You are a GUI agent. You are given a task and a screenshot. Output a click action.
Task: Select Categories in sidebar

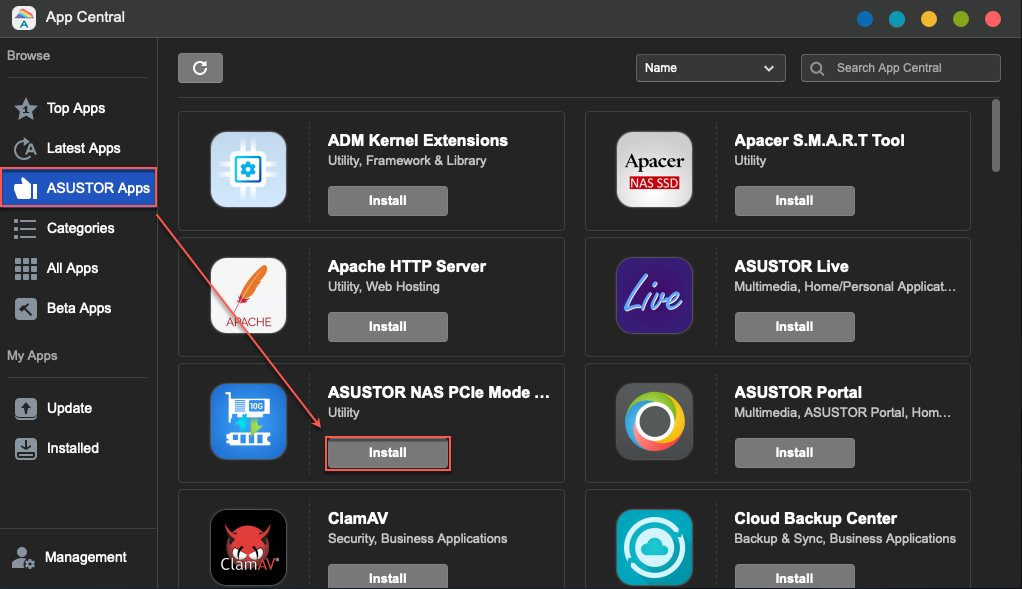click(78, 229)
